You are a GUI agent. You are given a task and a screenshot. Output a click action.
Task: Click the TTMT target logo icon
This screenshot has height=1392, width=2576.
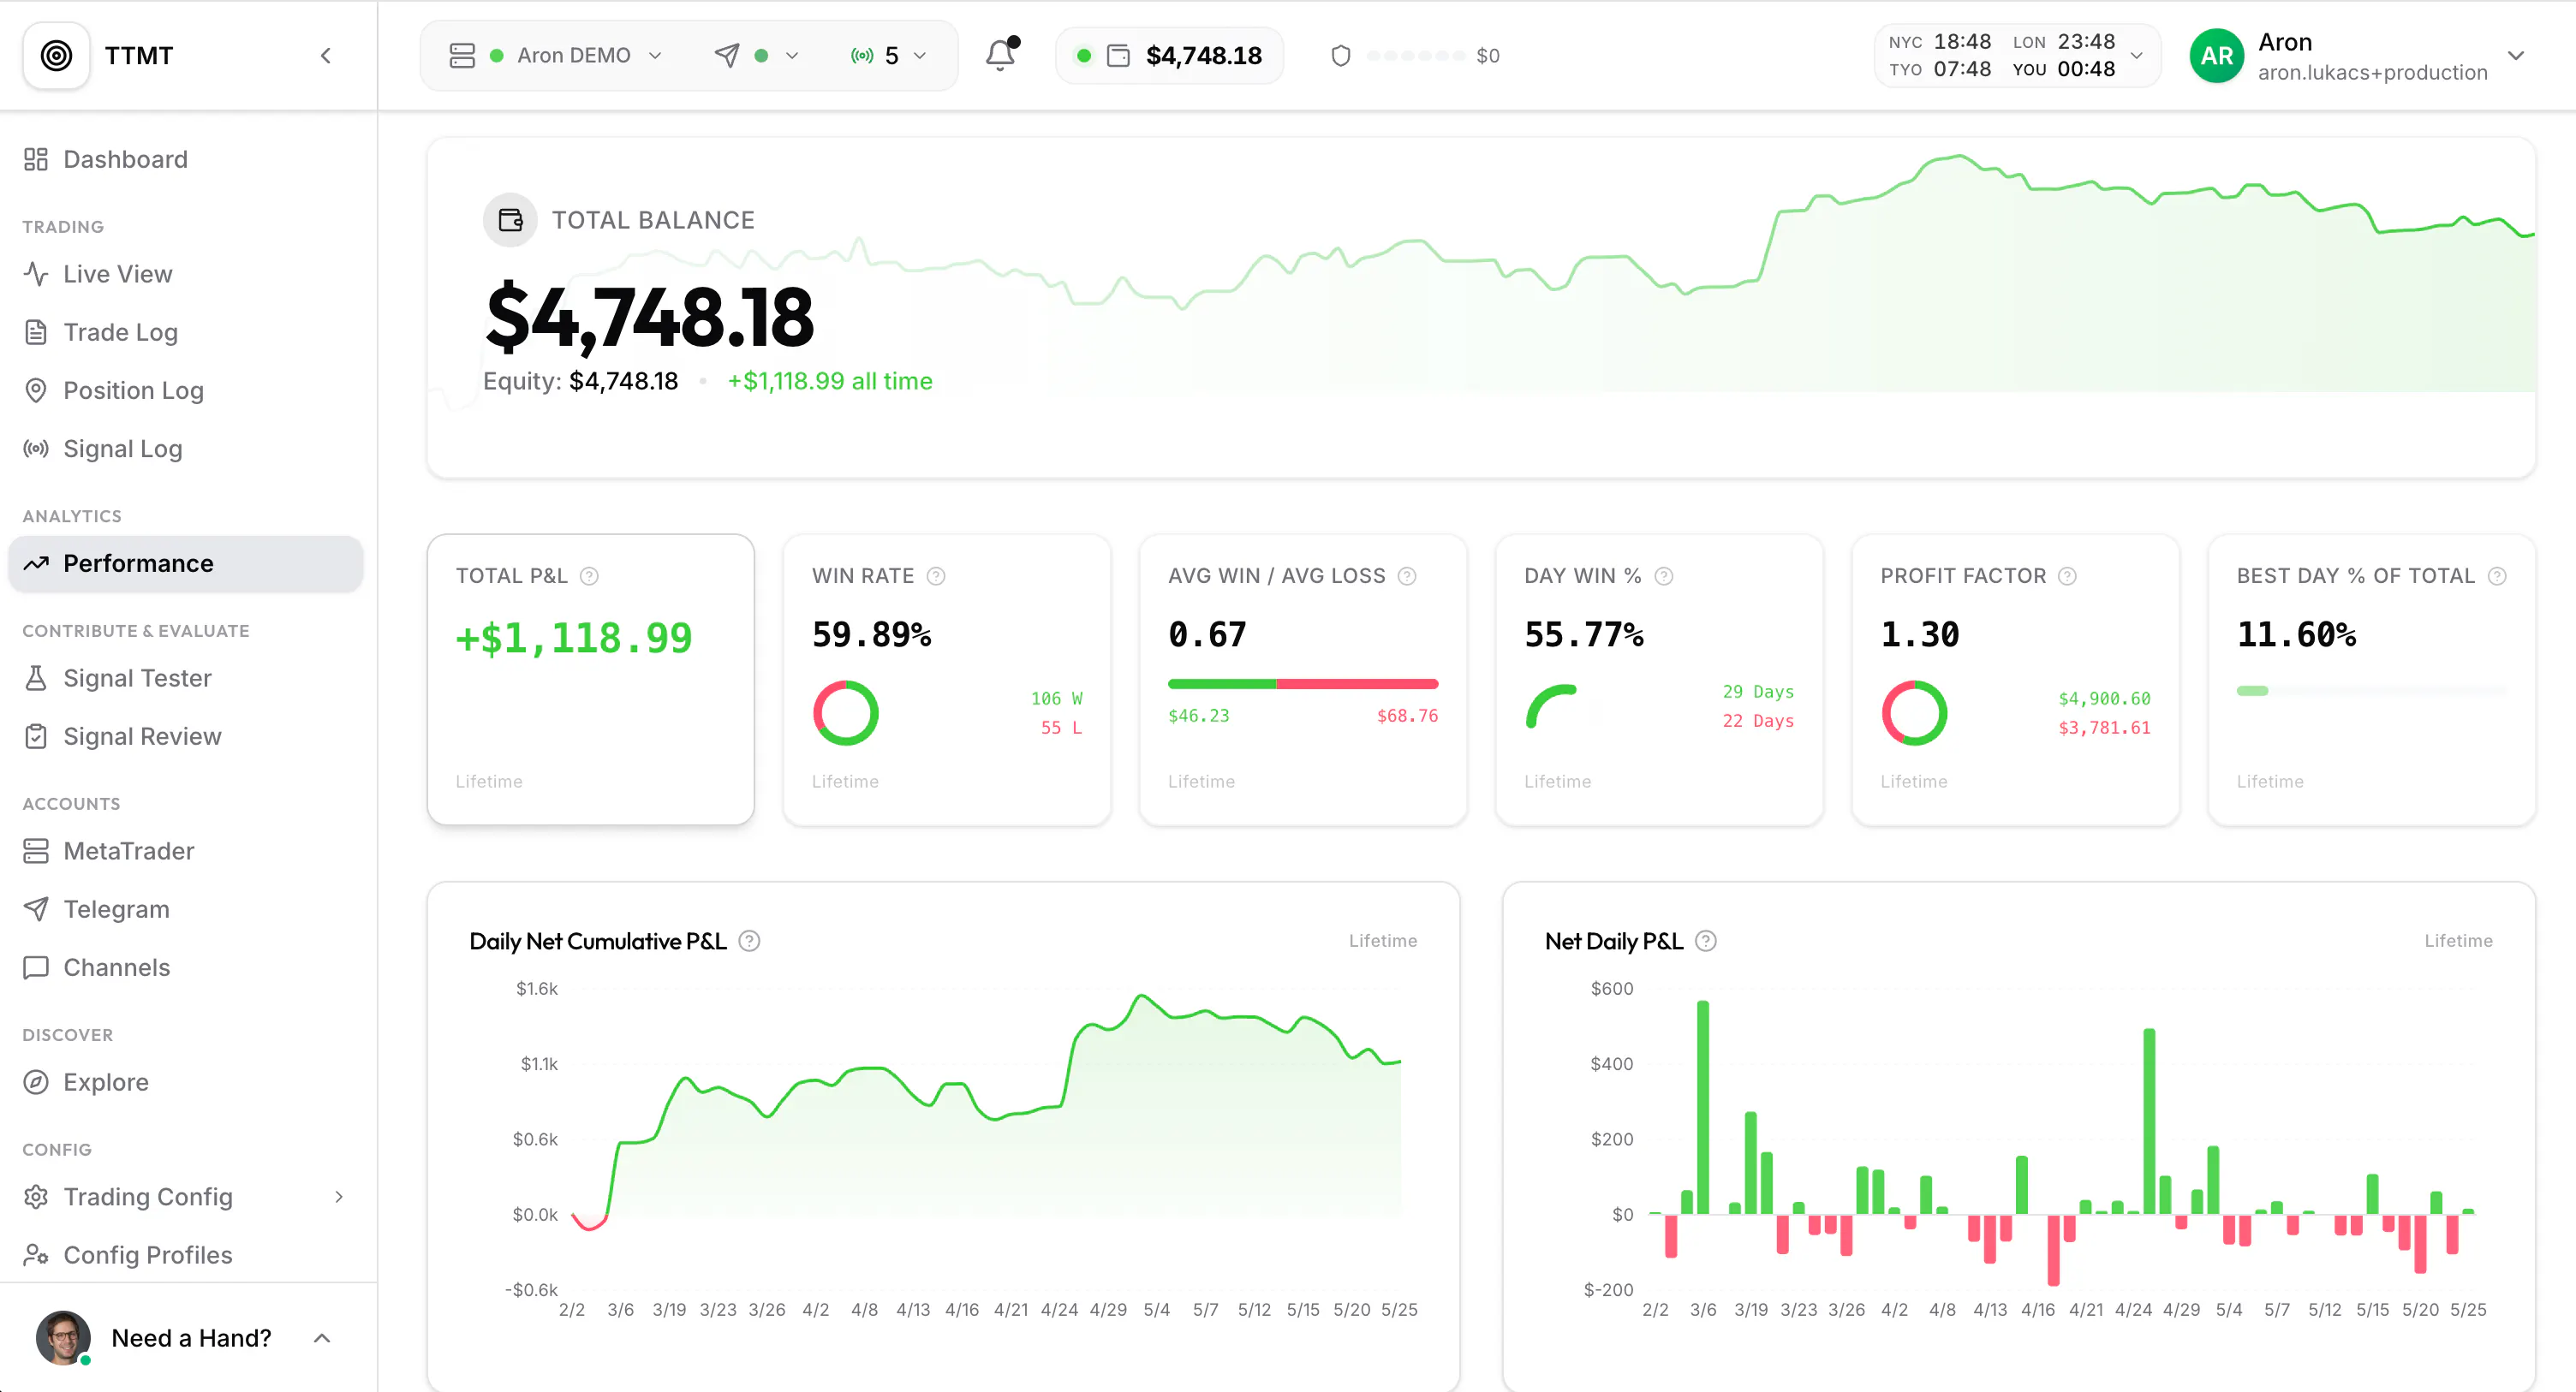57,55
